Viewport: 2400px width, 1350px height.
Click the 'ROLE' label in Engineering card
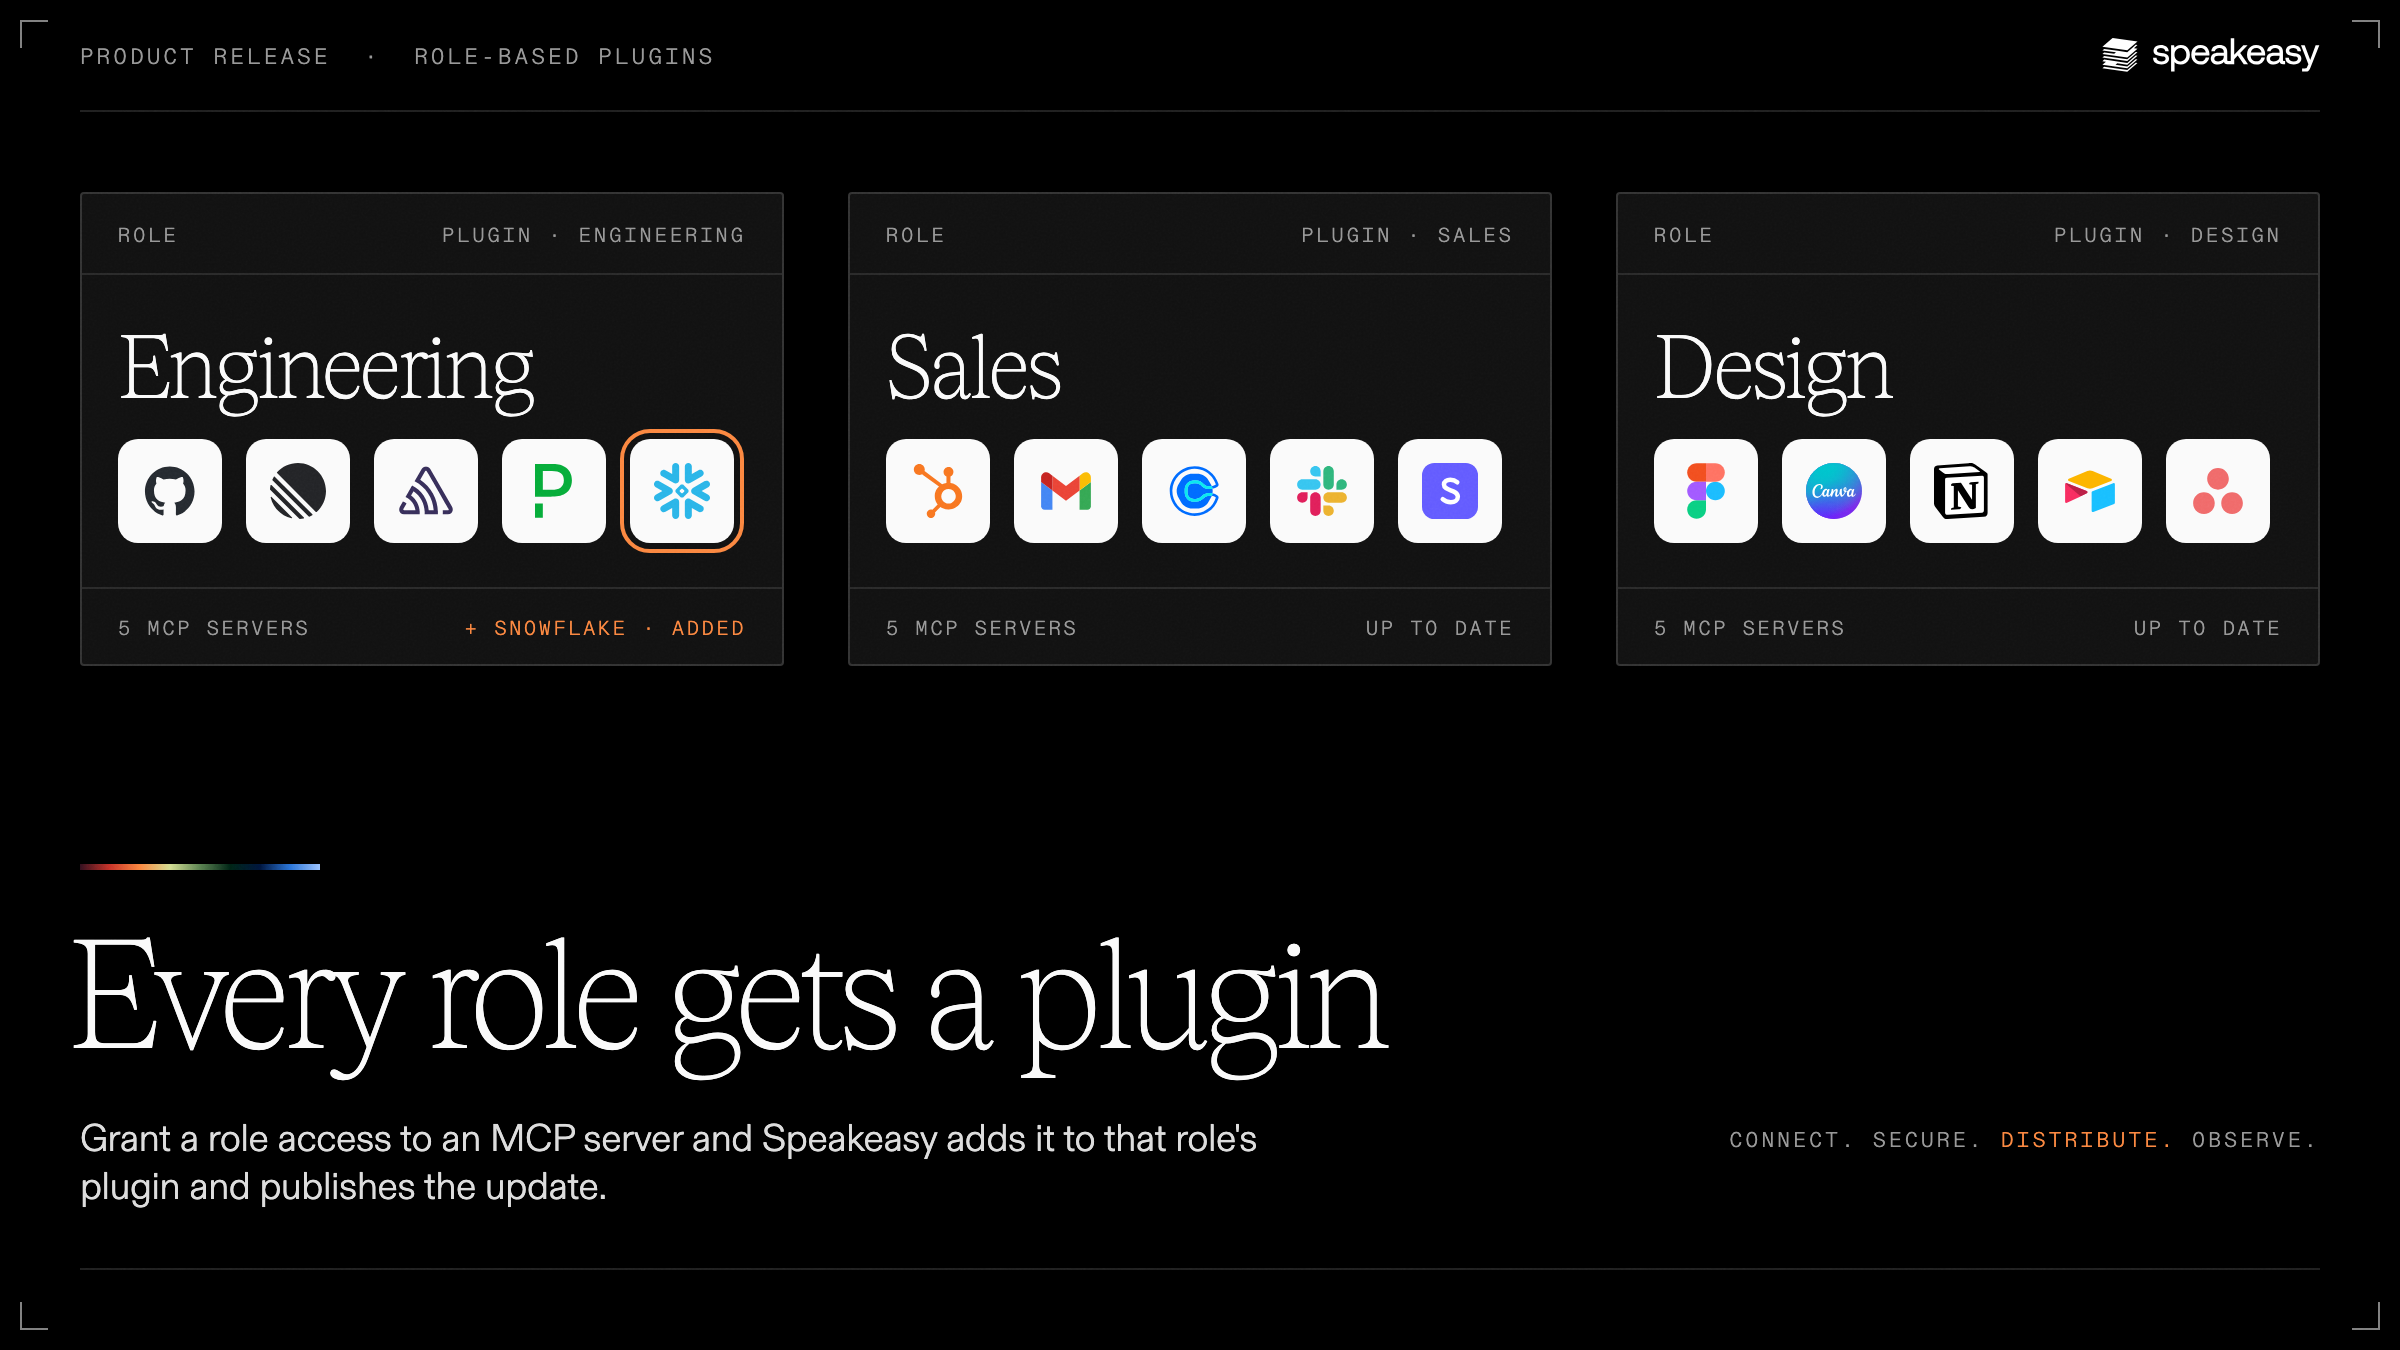pyautogui.click(x=147, y=235)
